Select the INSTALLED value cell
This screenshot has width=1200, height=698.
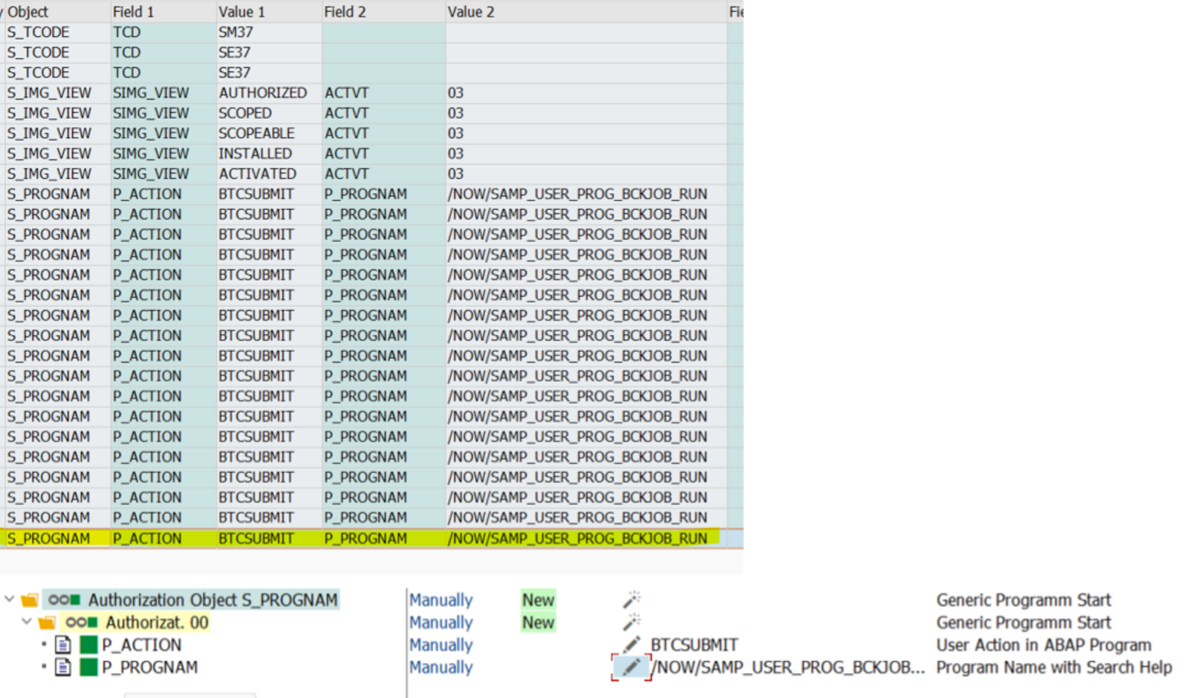[269, 153]
